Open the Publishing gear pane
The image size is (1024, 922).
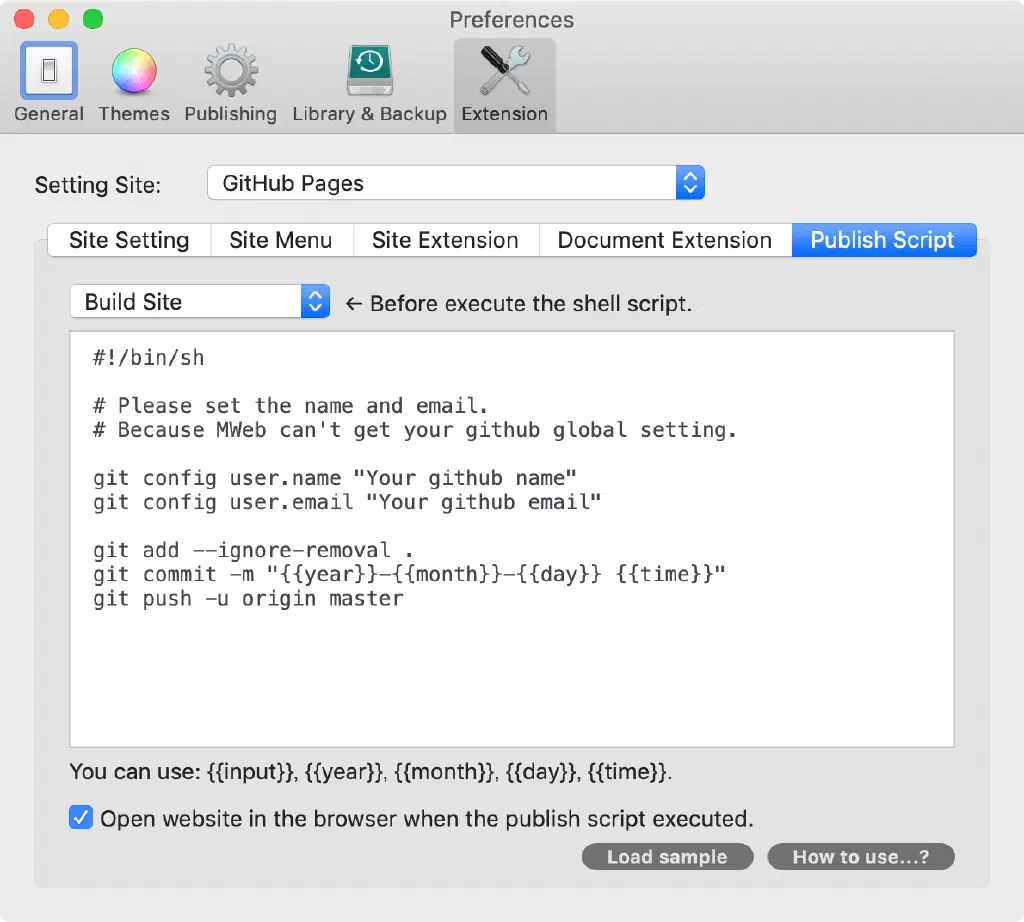[x=231, y=84]
